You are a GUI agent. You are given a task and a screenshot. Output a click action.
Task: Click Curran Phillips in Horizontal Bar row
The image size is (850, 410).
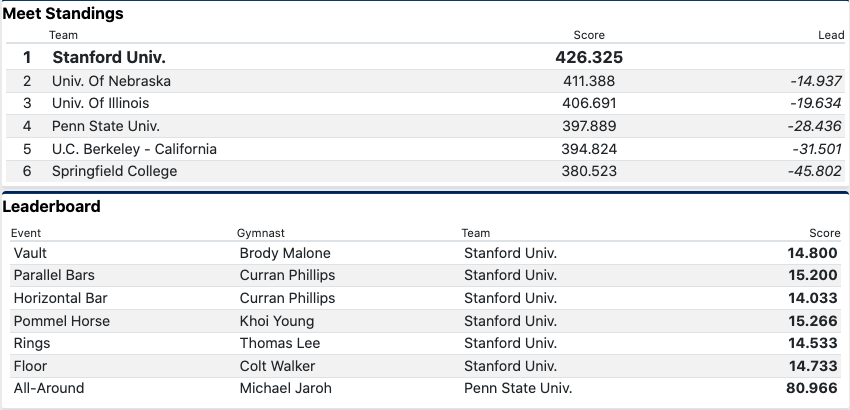287,298
